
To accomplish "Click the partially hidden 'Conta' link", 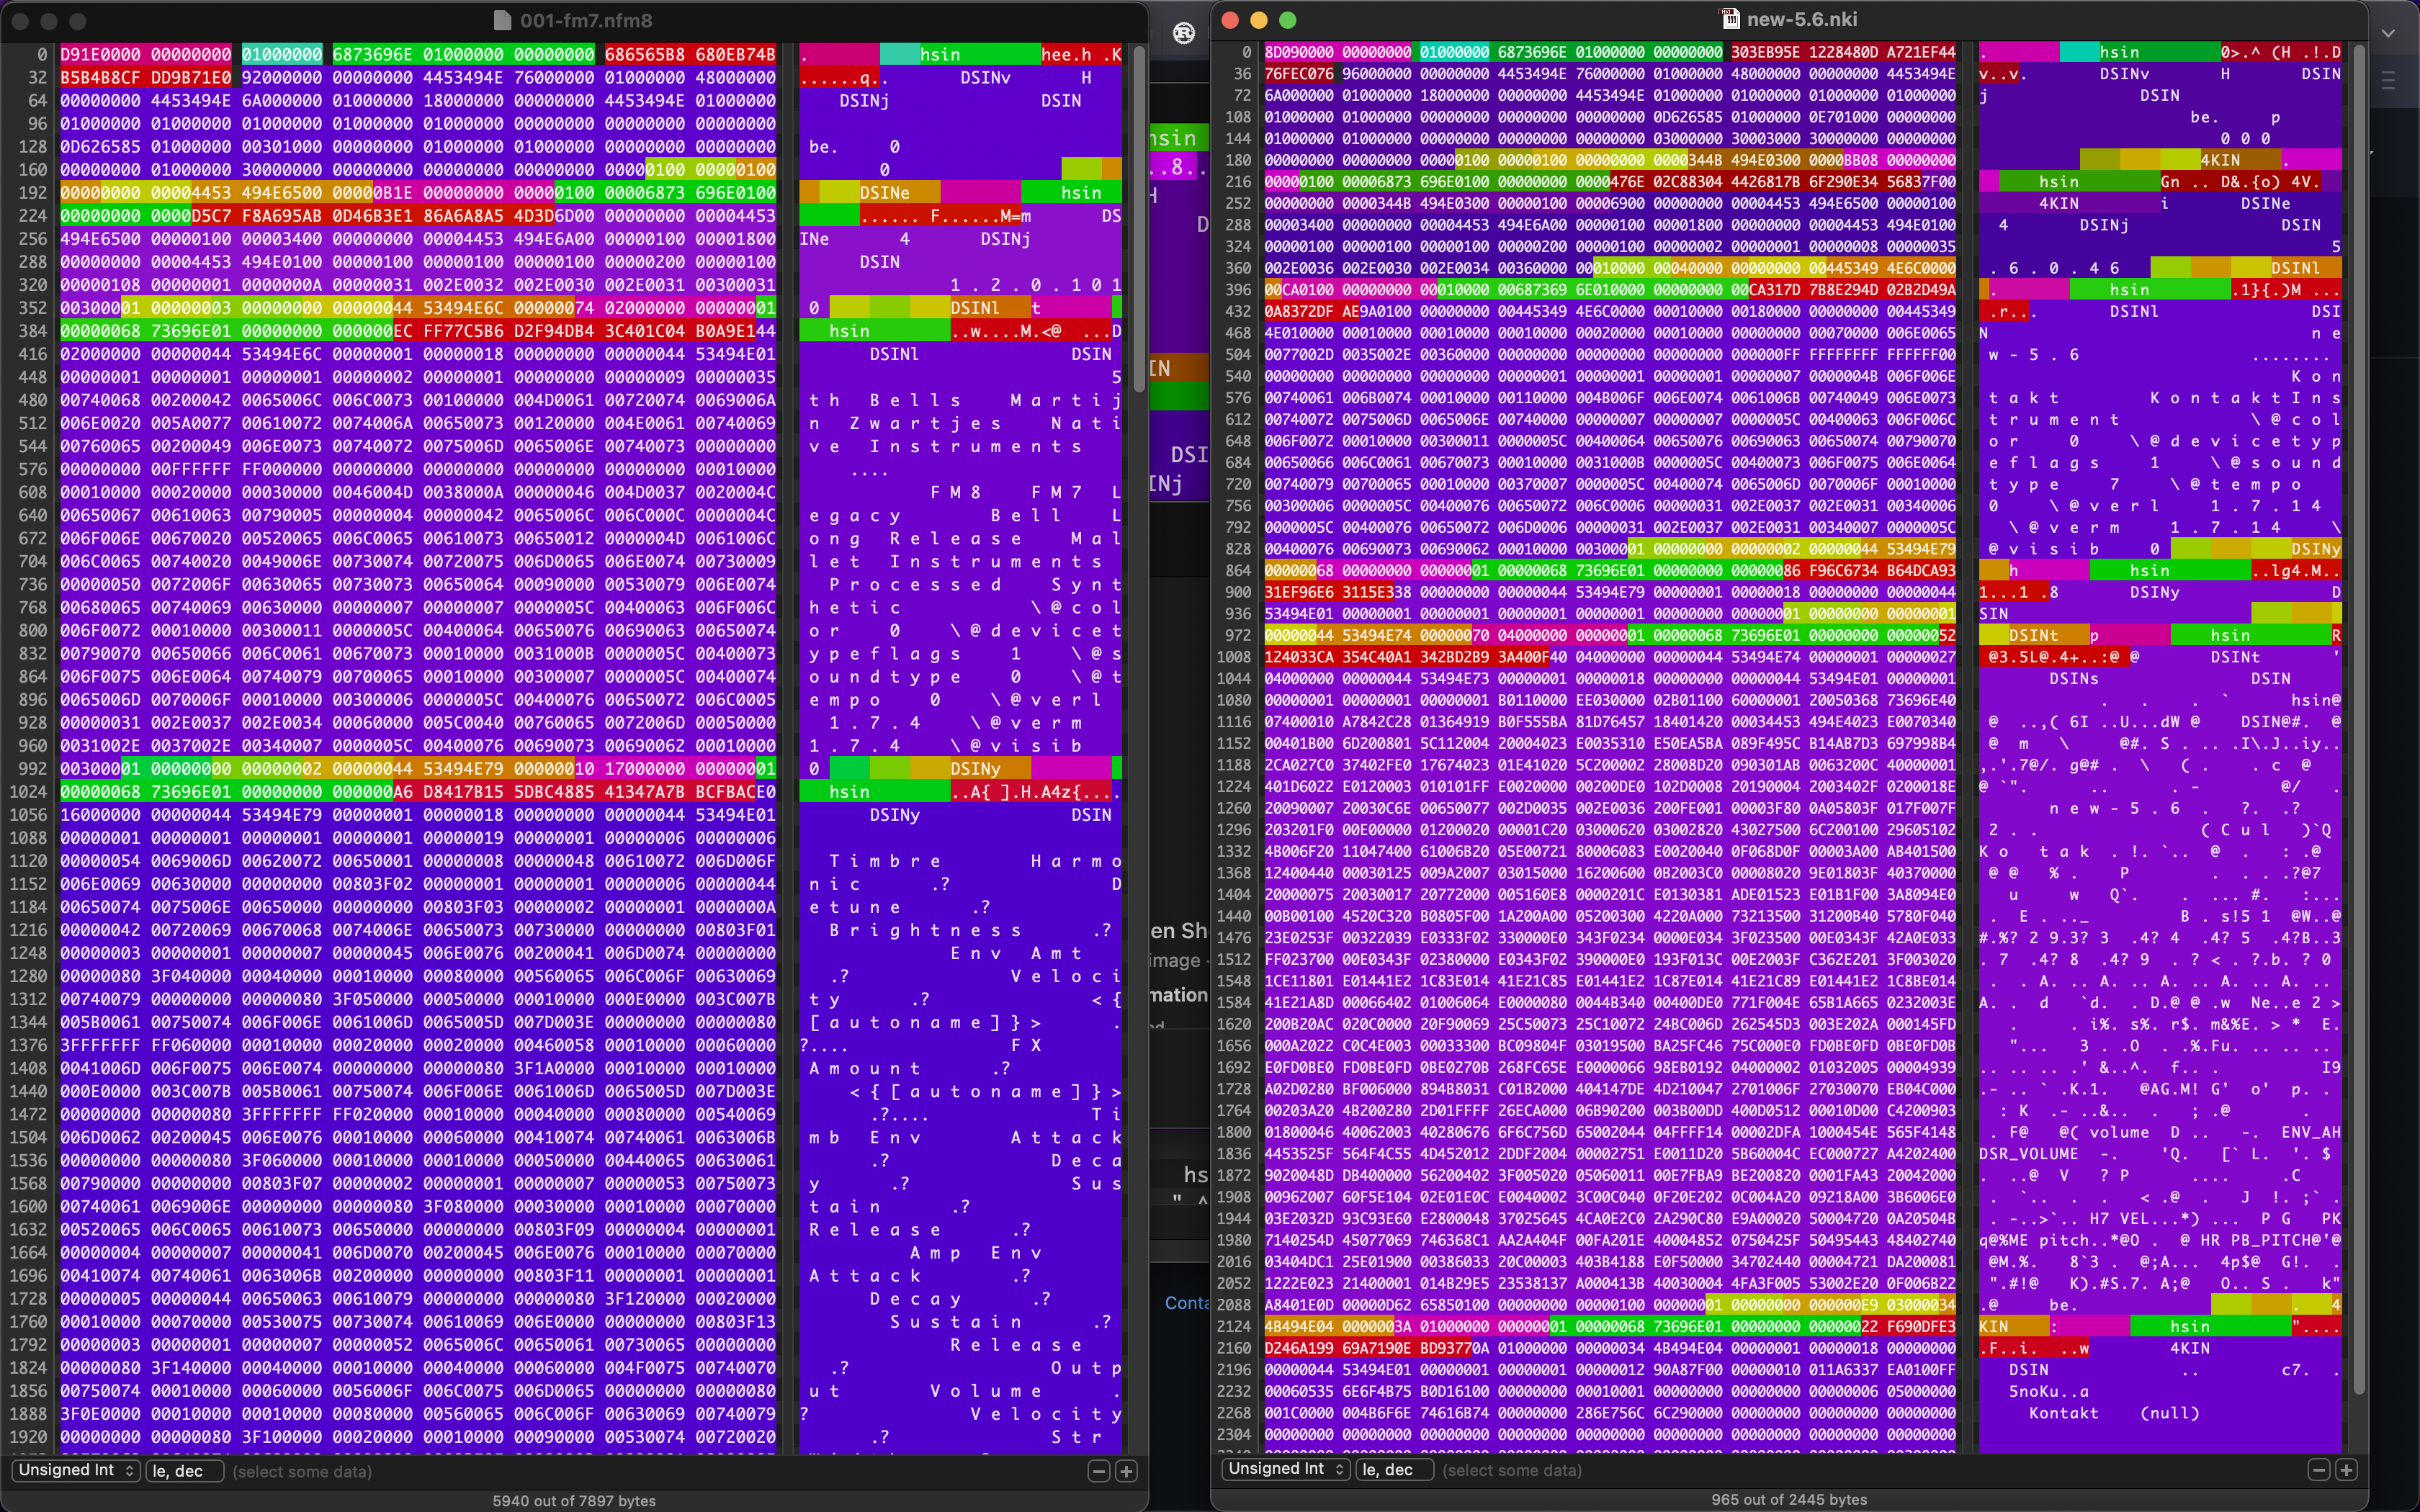I will click(1187, 1303).
